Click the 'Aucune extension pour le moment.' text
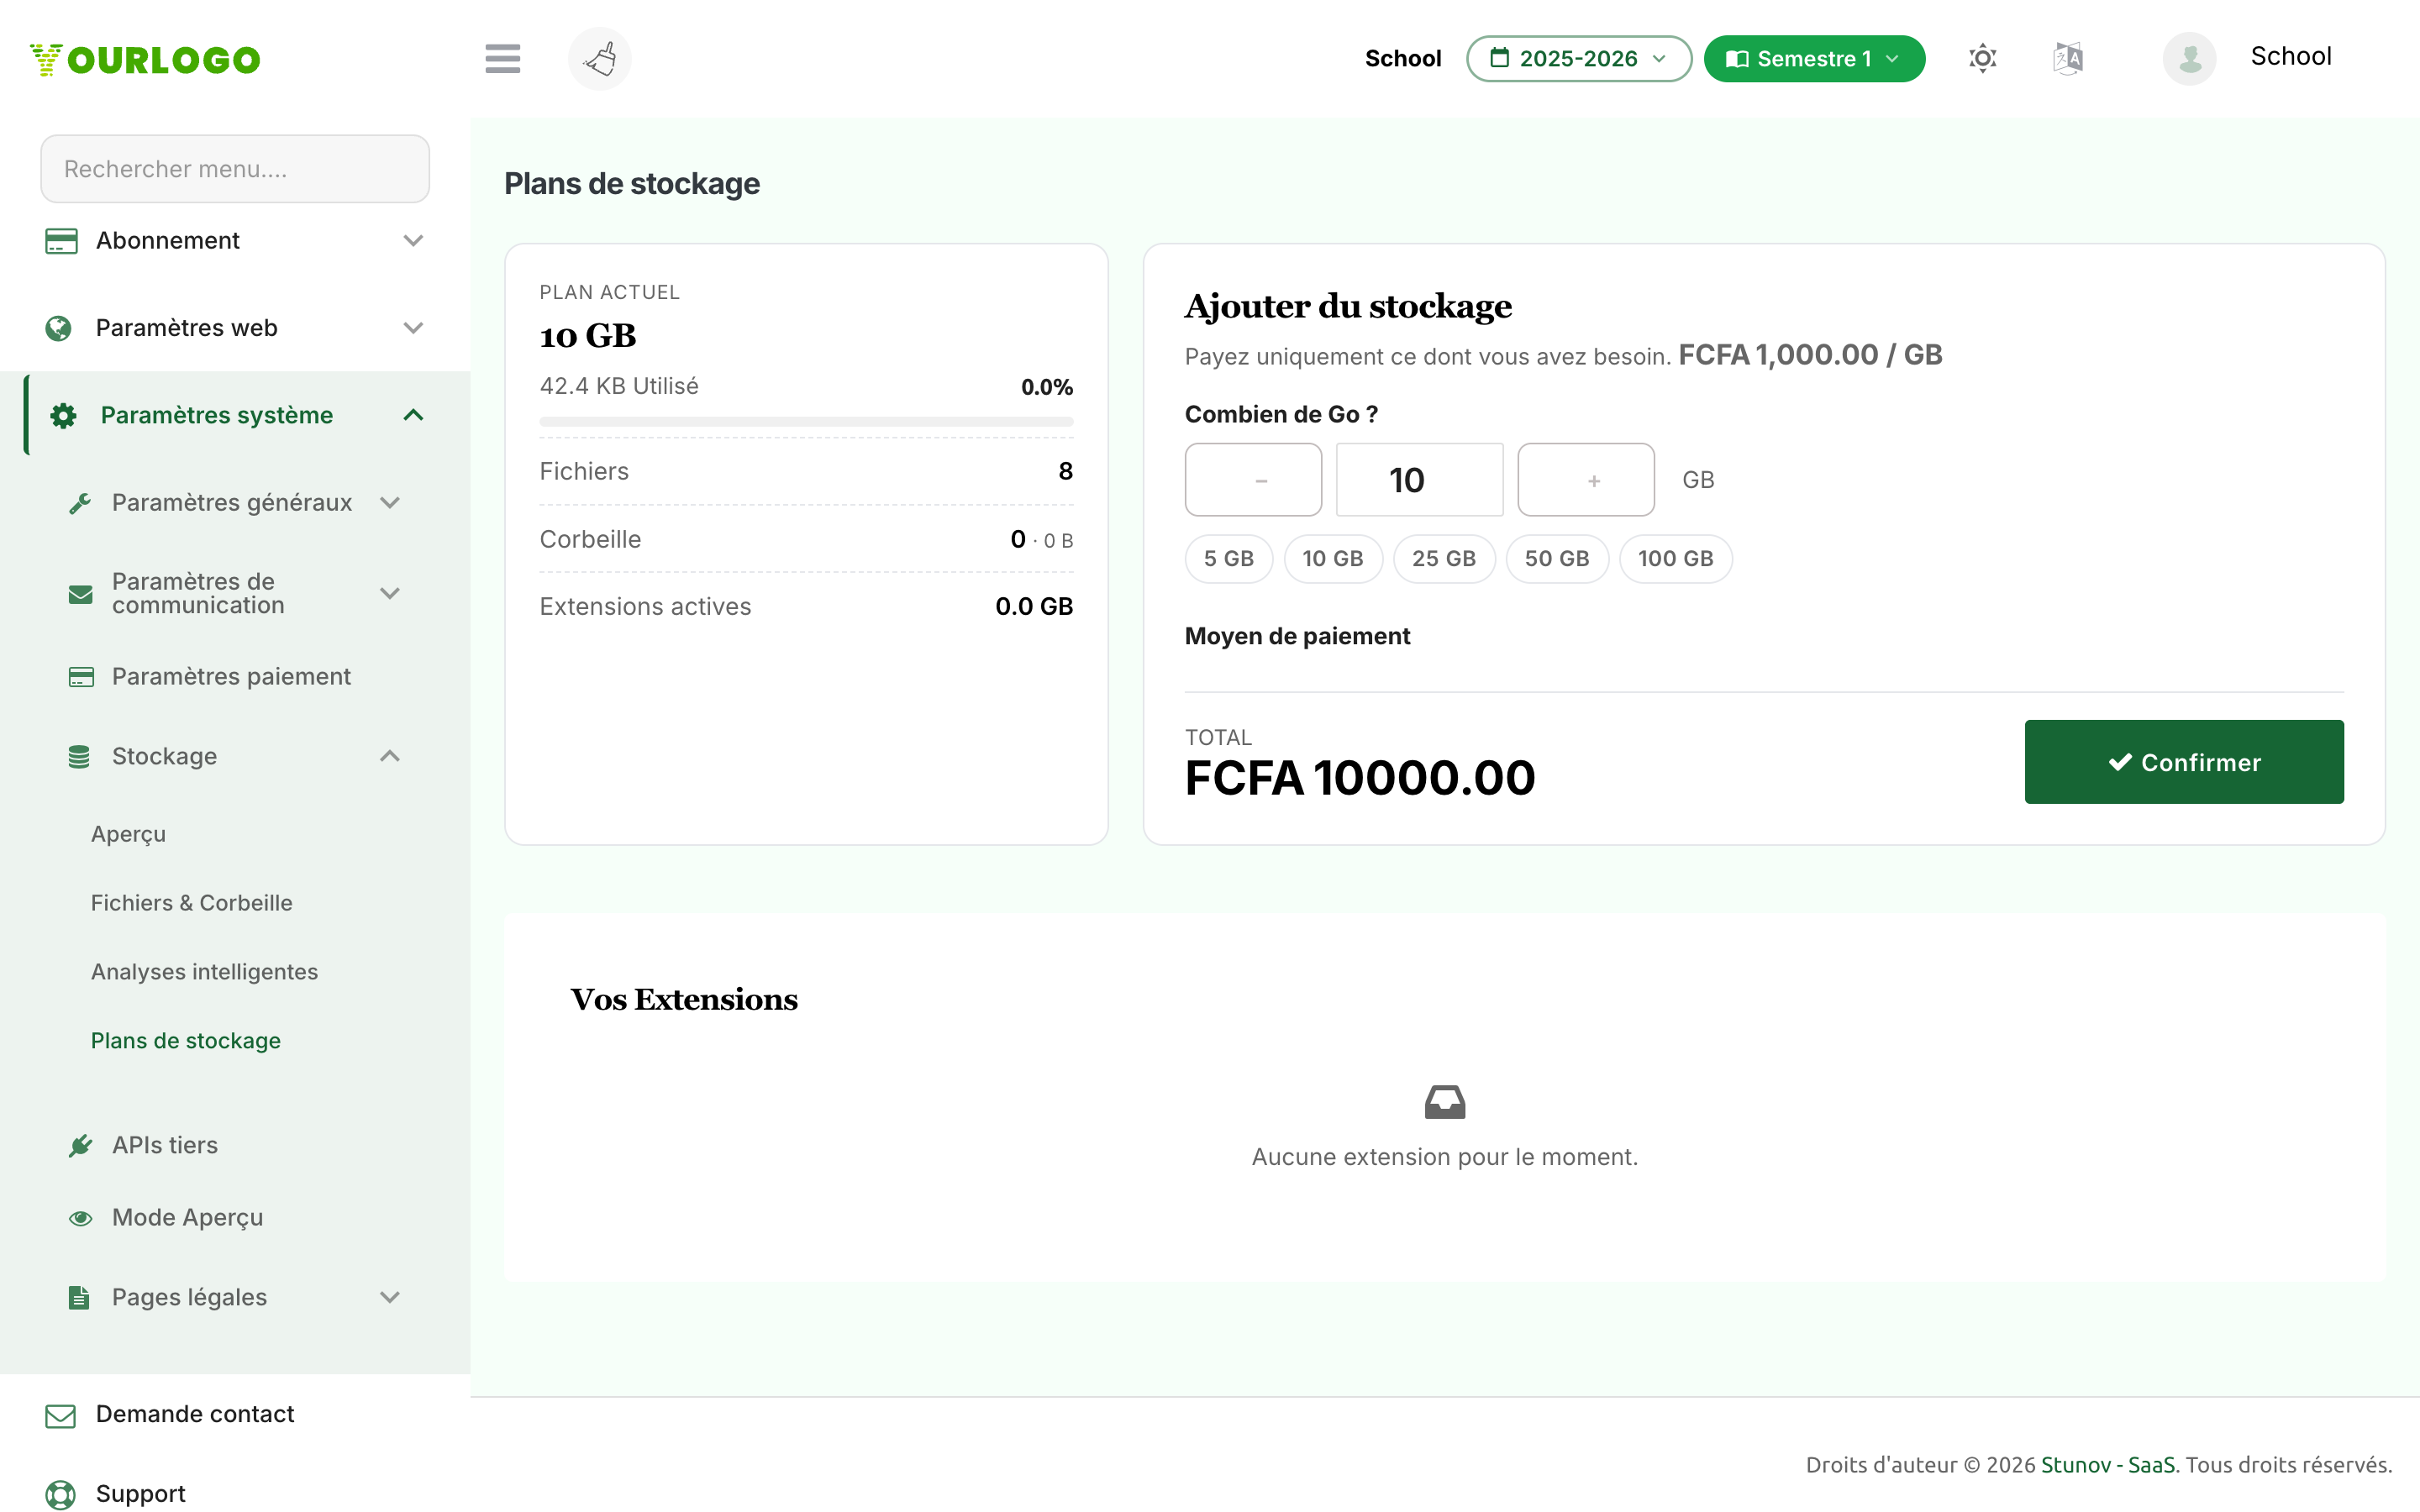Screen dimensions: 2420x1512 click(1444, 1158)
